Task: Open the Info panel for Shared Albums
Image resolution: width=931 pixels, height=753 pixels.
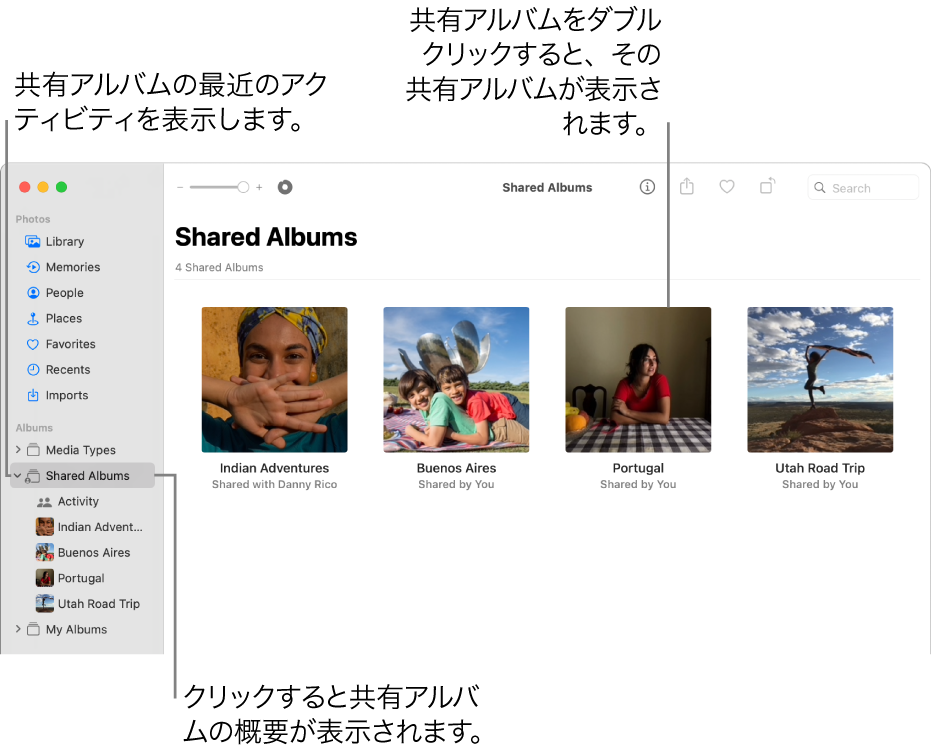Action: 647,187
